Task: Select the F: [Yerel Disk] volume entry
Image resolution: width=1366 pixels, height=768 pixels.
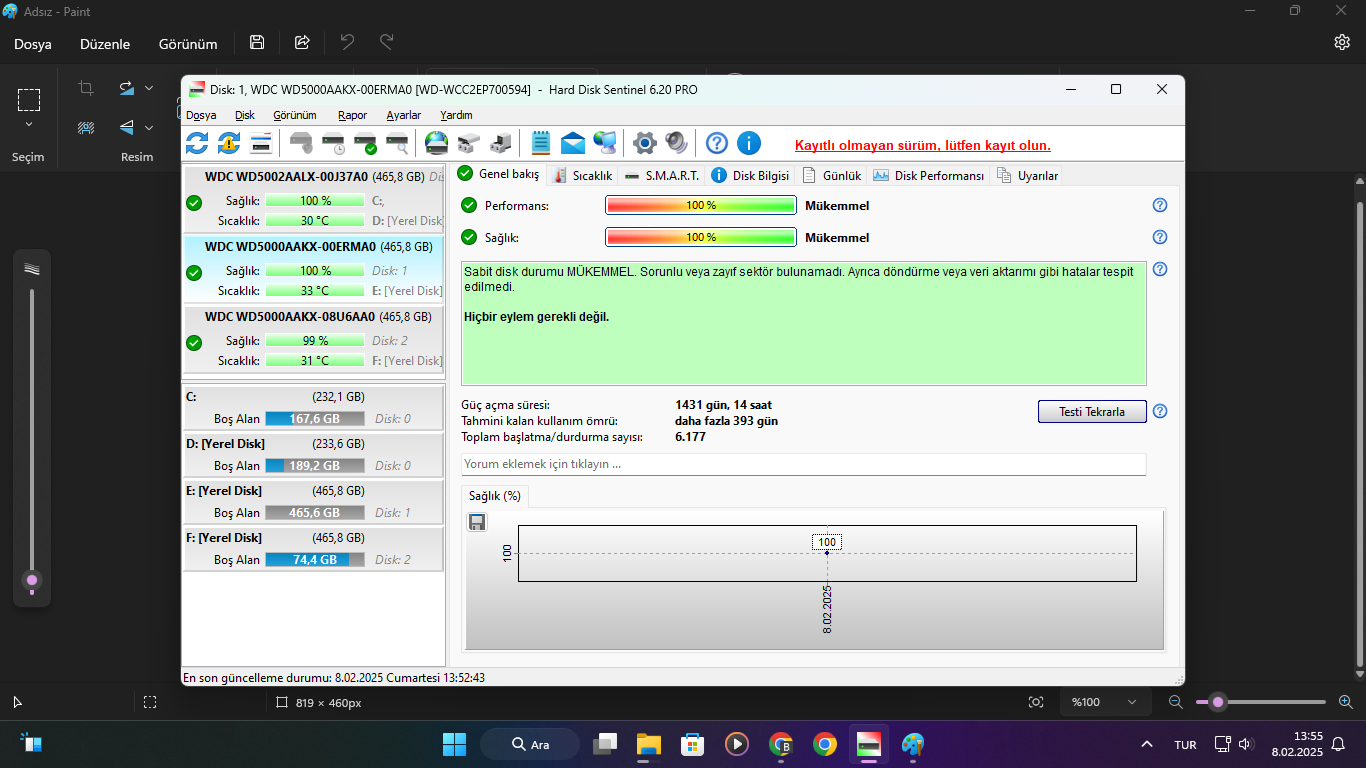Action: pyautogui.click(x=313, y=548)
